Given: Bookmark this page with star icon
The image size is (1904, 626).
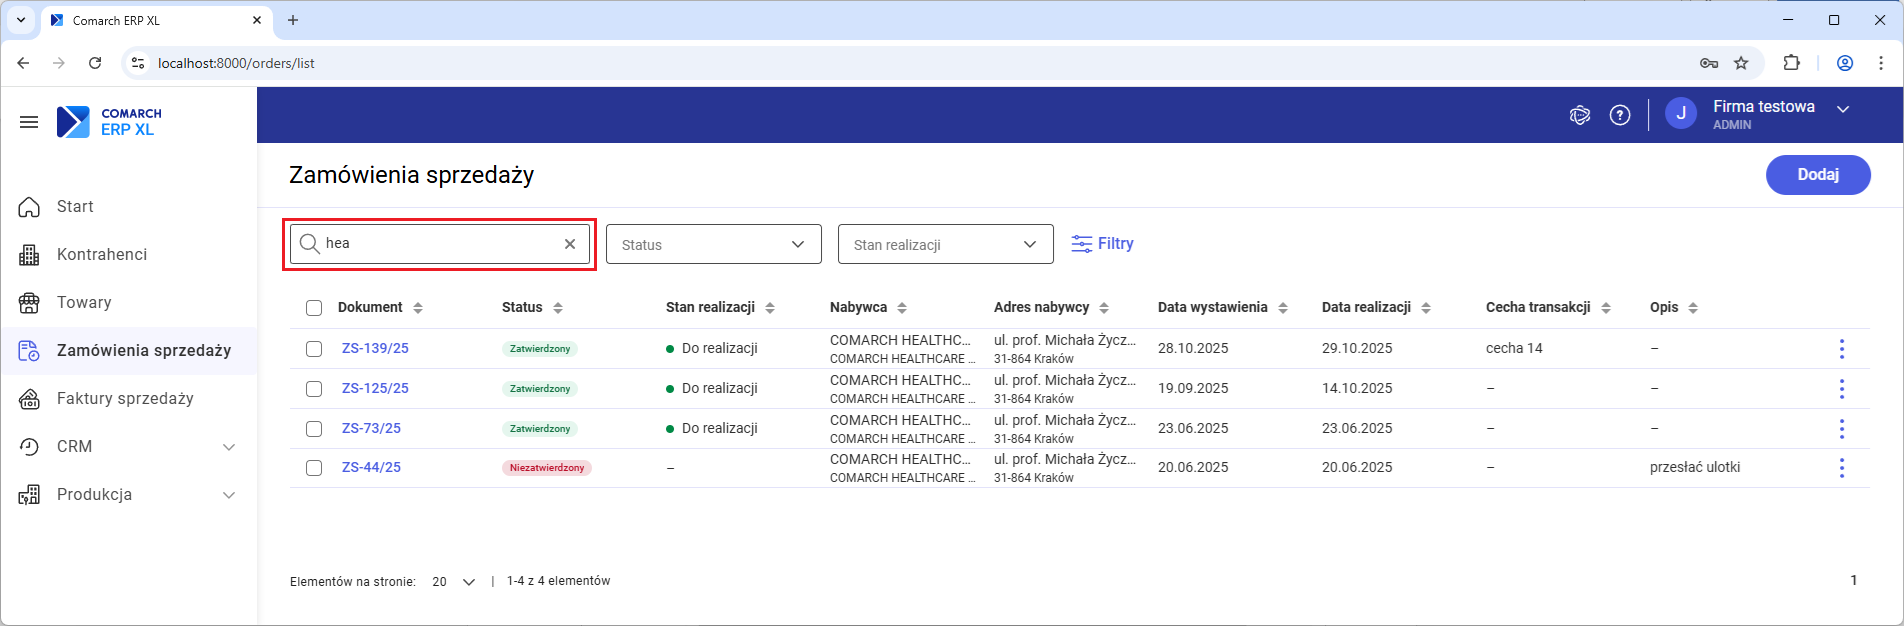Looking at the screenshot, I should [x=1741, y=63].
